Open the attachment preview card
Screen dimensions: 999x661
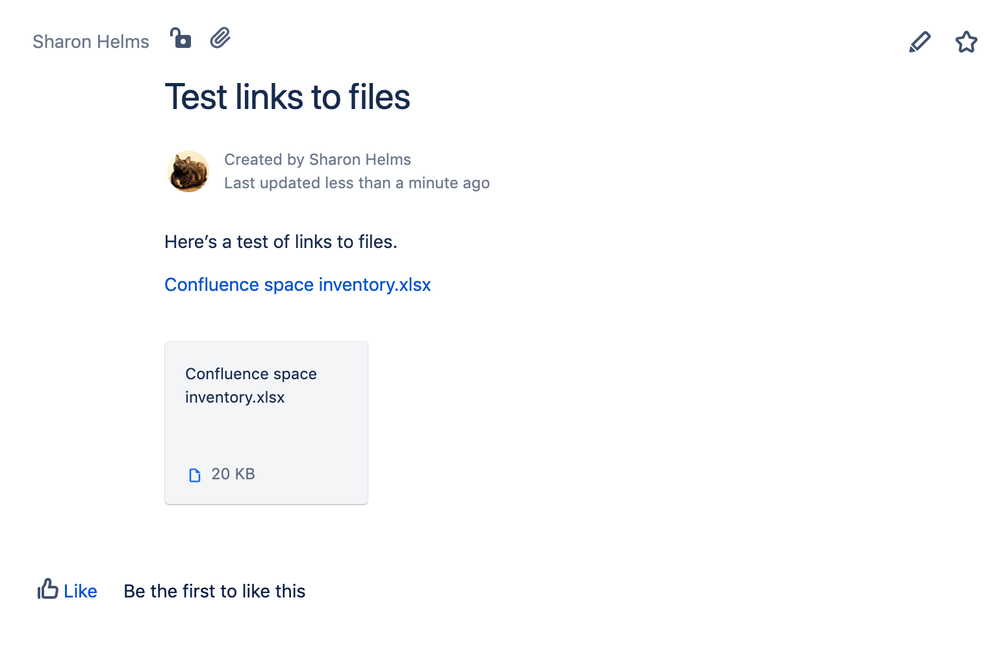266,422
